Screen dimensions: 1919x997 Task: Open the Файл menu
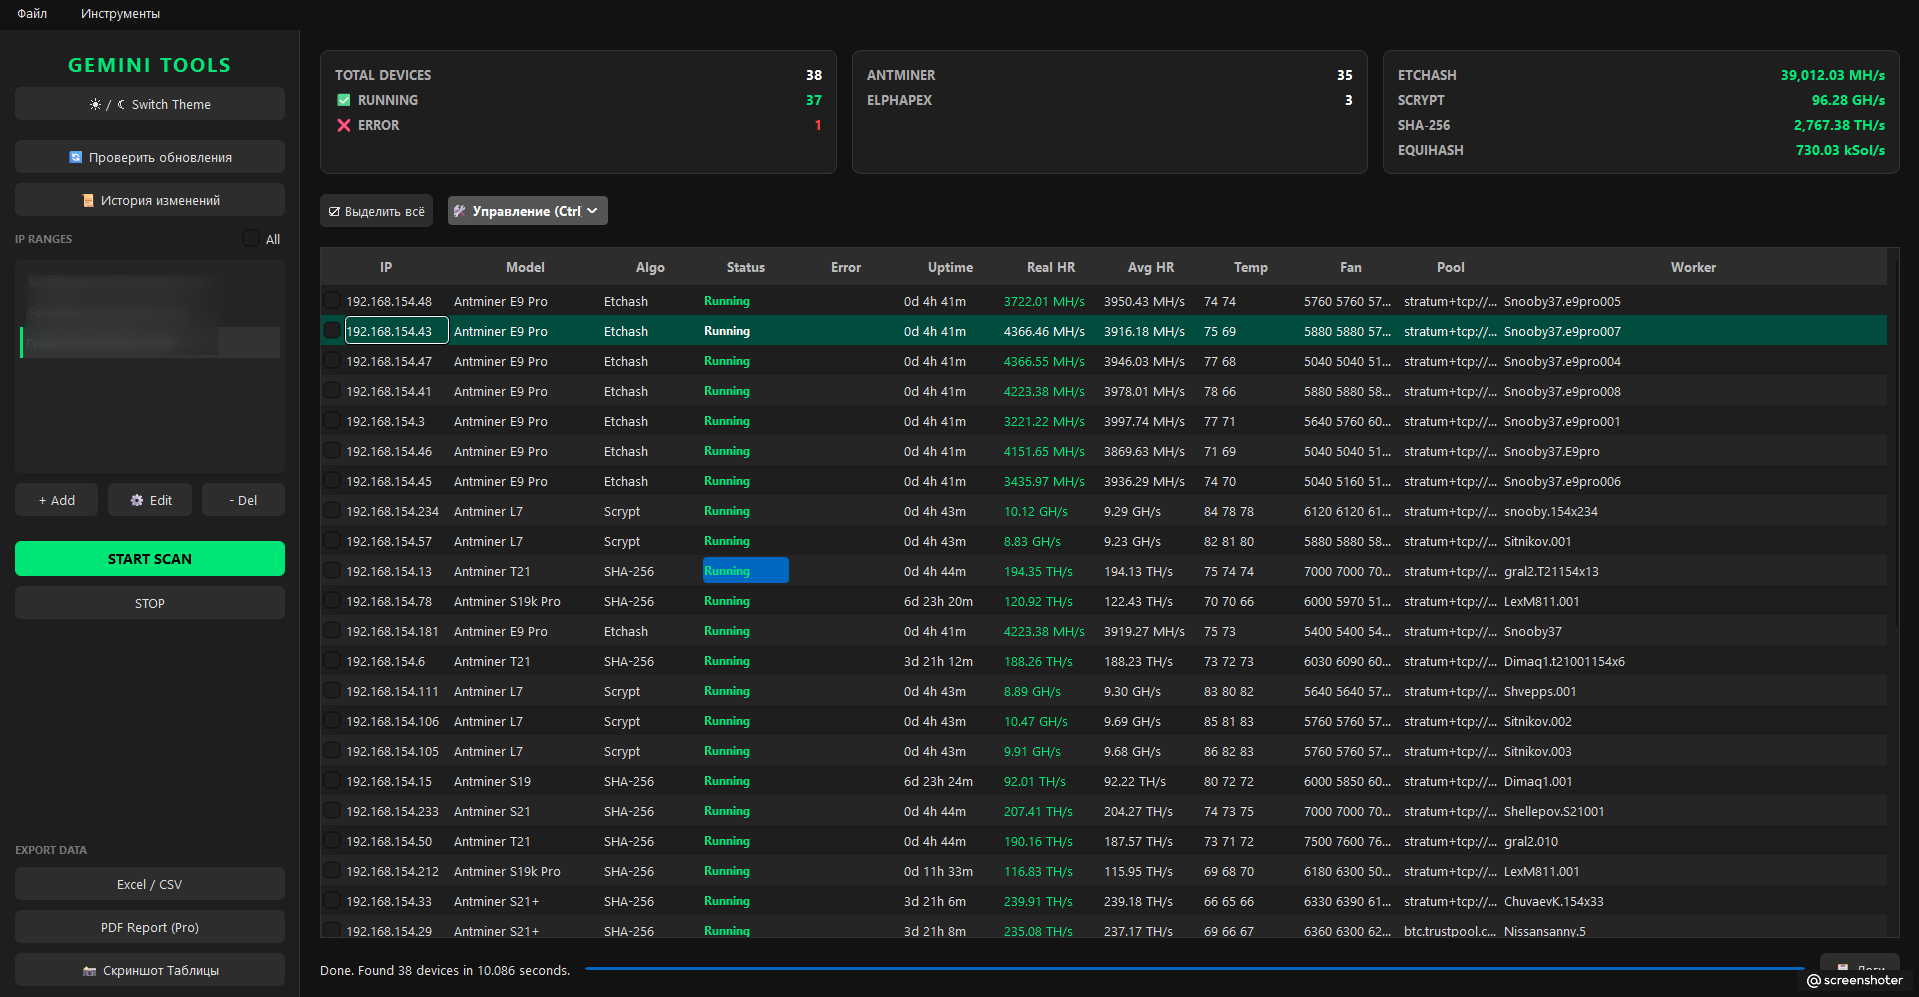(x=32, y=13)
